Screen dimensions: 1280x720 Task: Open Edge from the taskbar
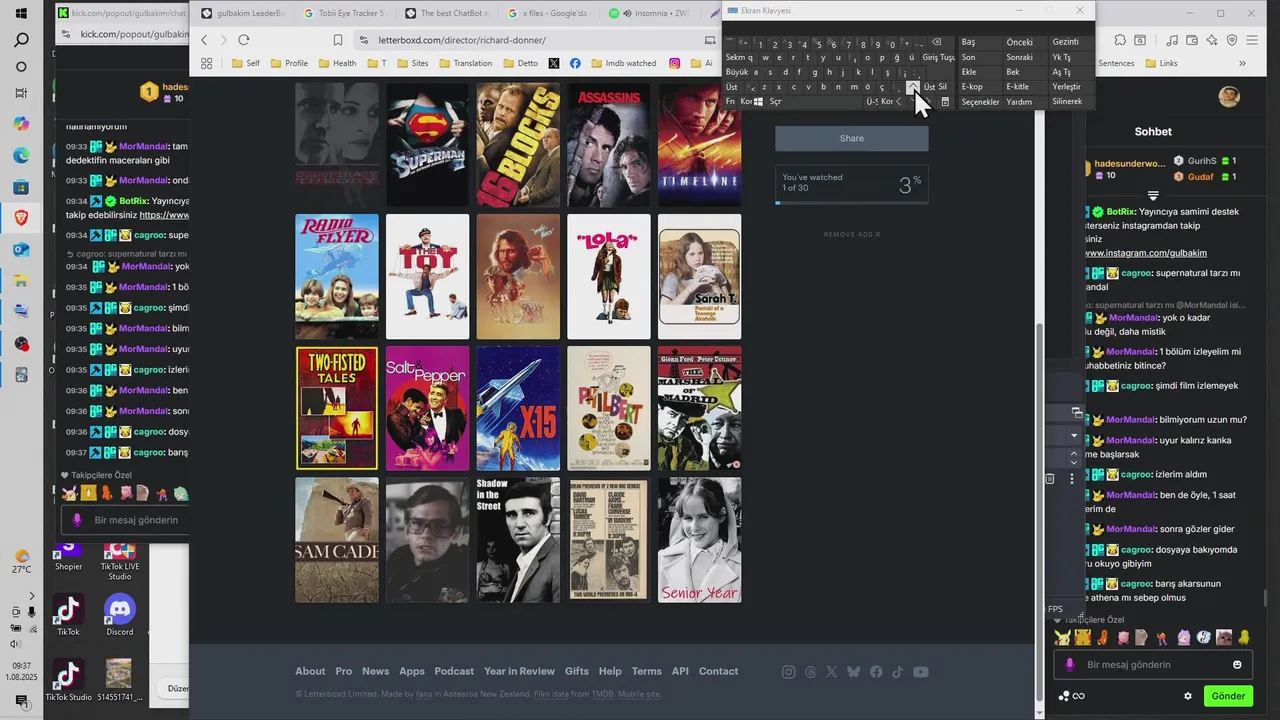coord(21,155)
